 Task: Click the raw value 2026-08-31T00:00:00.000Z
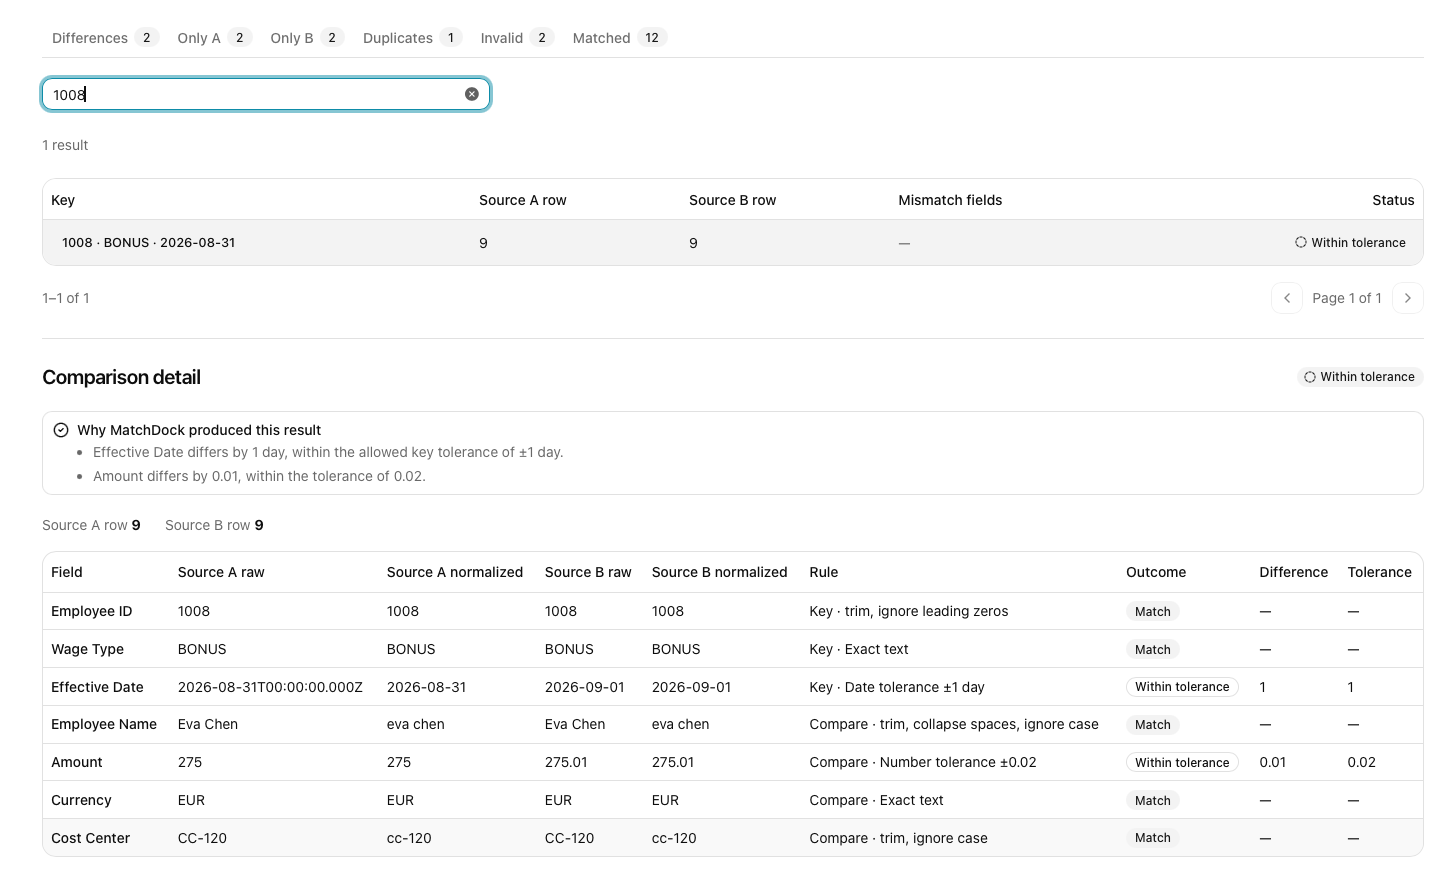(270, 687)
